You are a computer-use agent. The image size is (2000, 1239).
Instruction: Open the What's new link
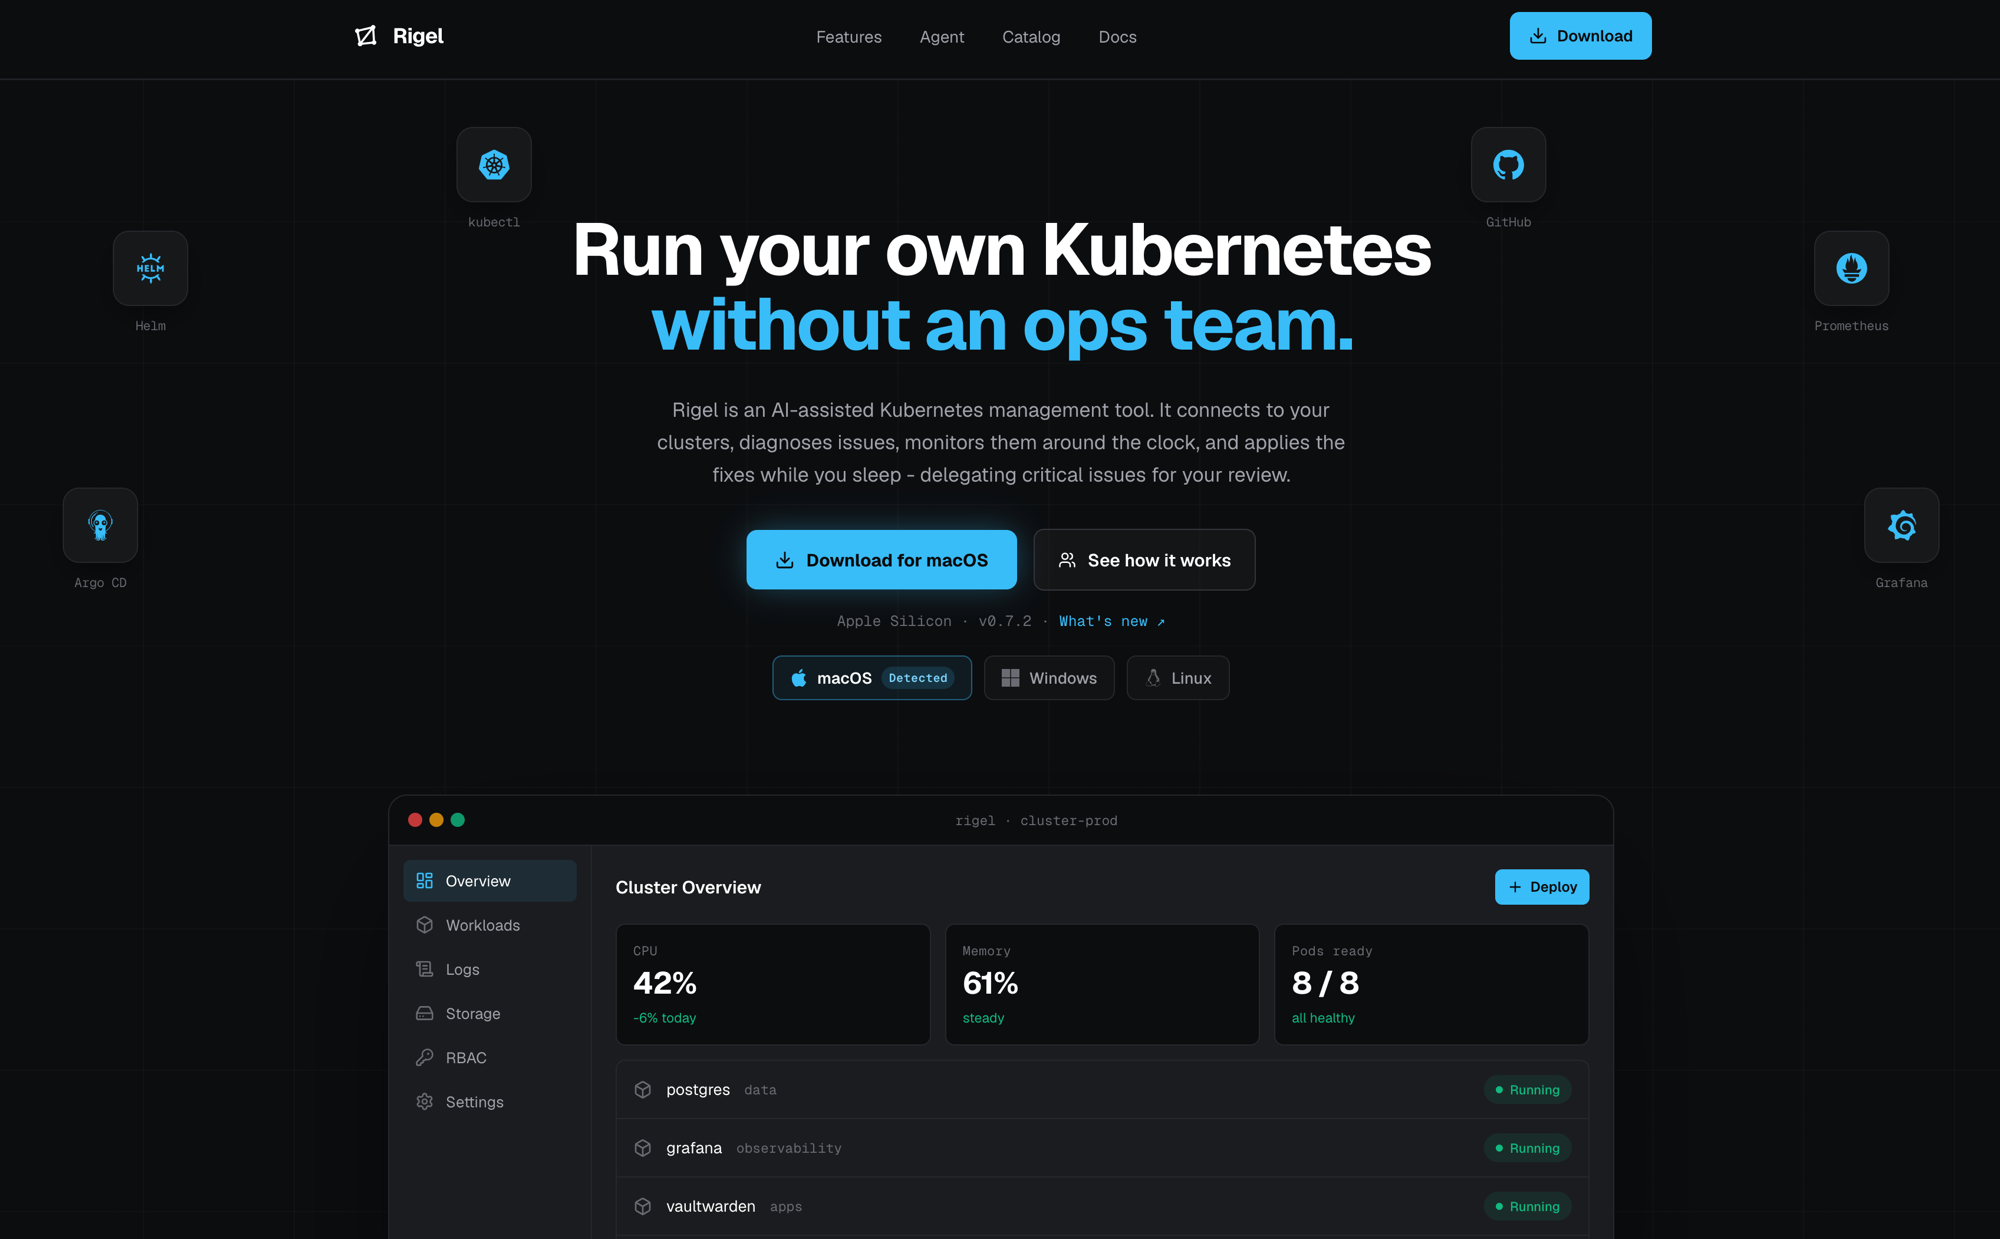coord(1112,621)
